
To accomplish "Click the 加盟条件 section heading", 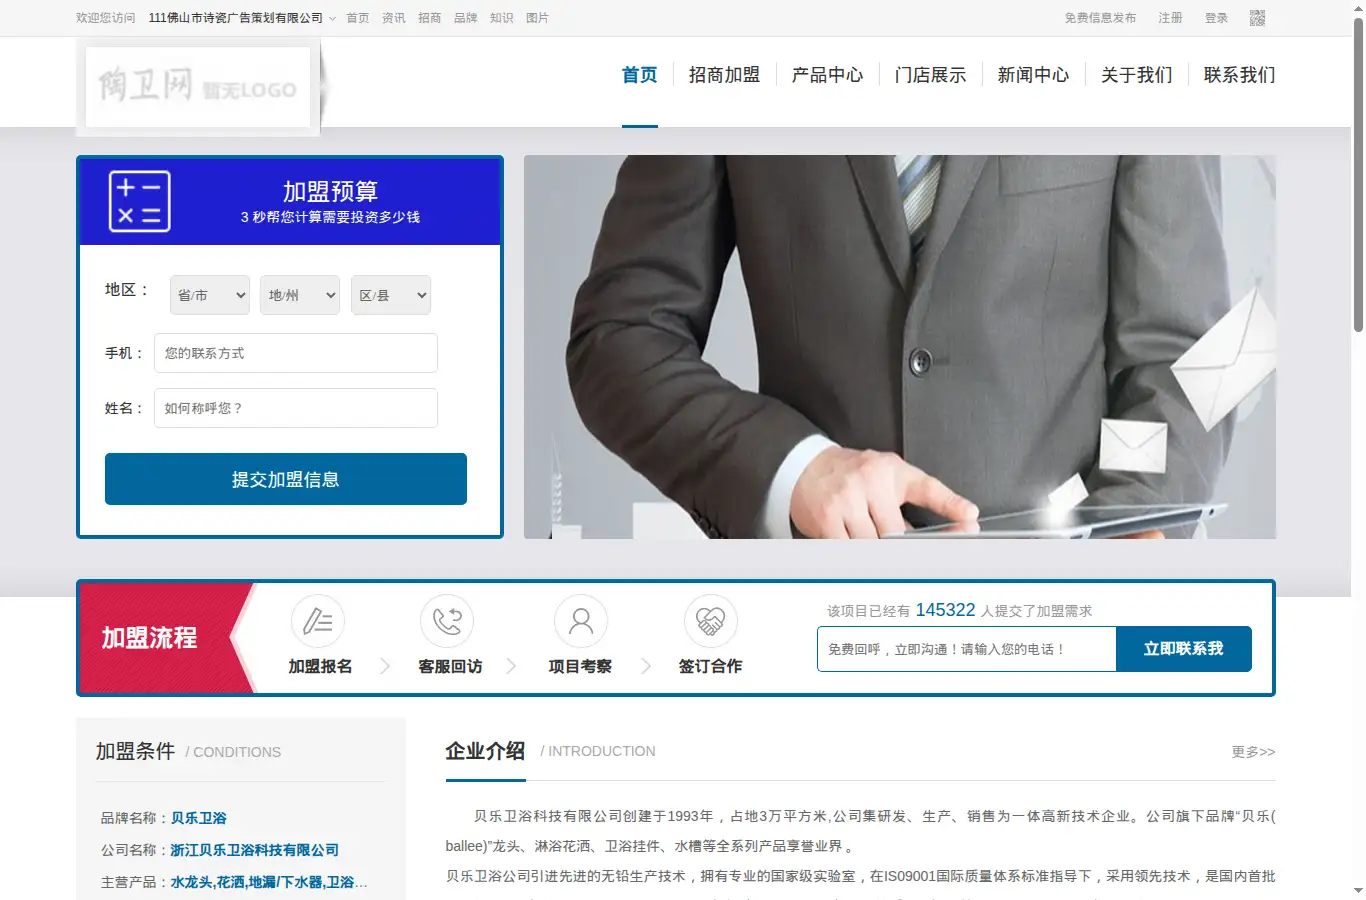I will tap(135, 751).
